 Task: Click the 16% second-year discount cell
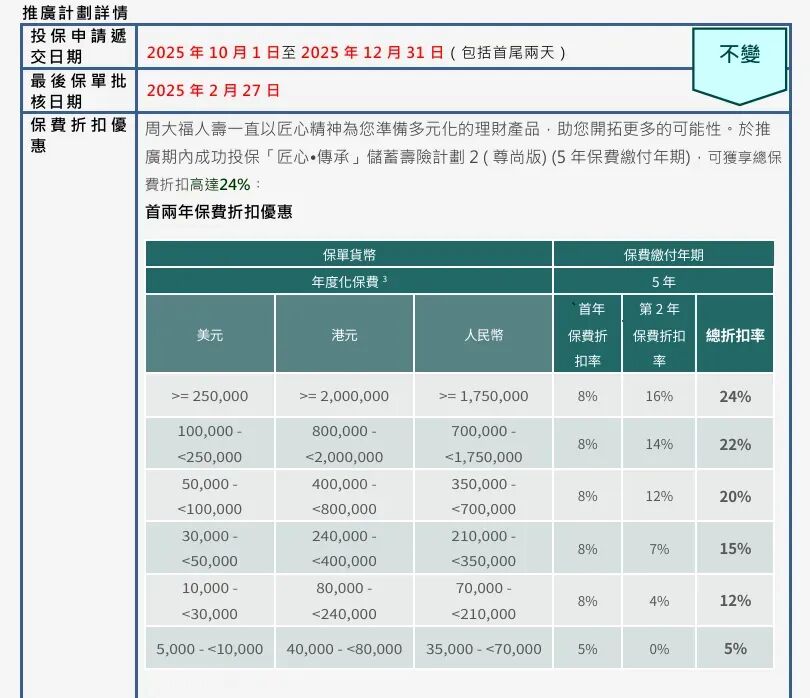[x=659, y=396]
